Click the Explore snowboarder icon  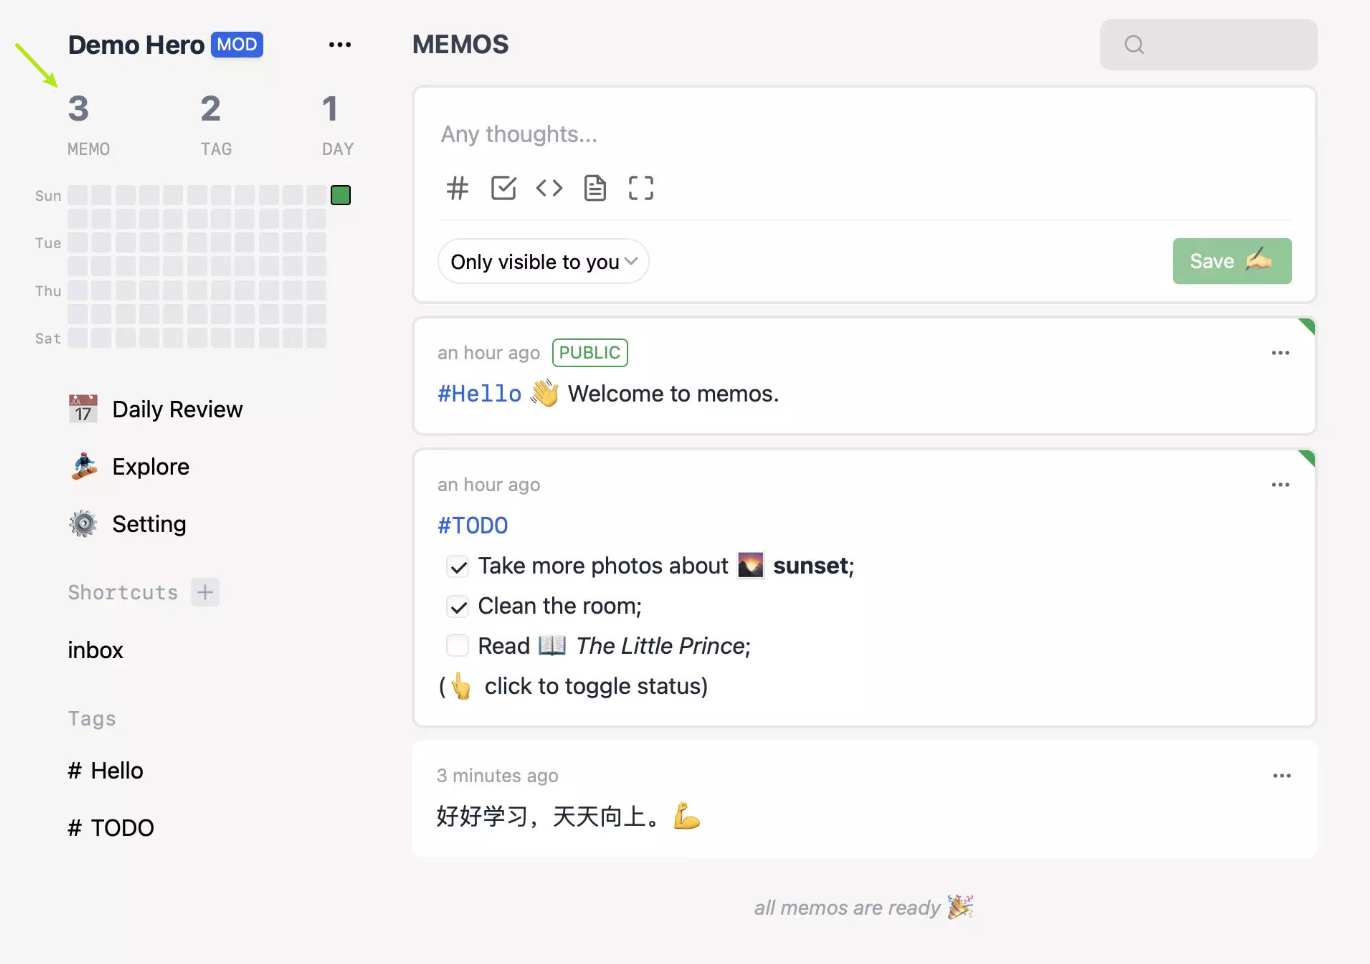[84, 467]
